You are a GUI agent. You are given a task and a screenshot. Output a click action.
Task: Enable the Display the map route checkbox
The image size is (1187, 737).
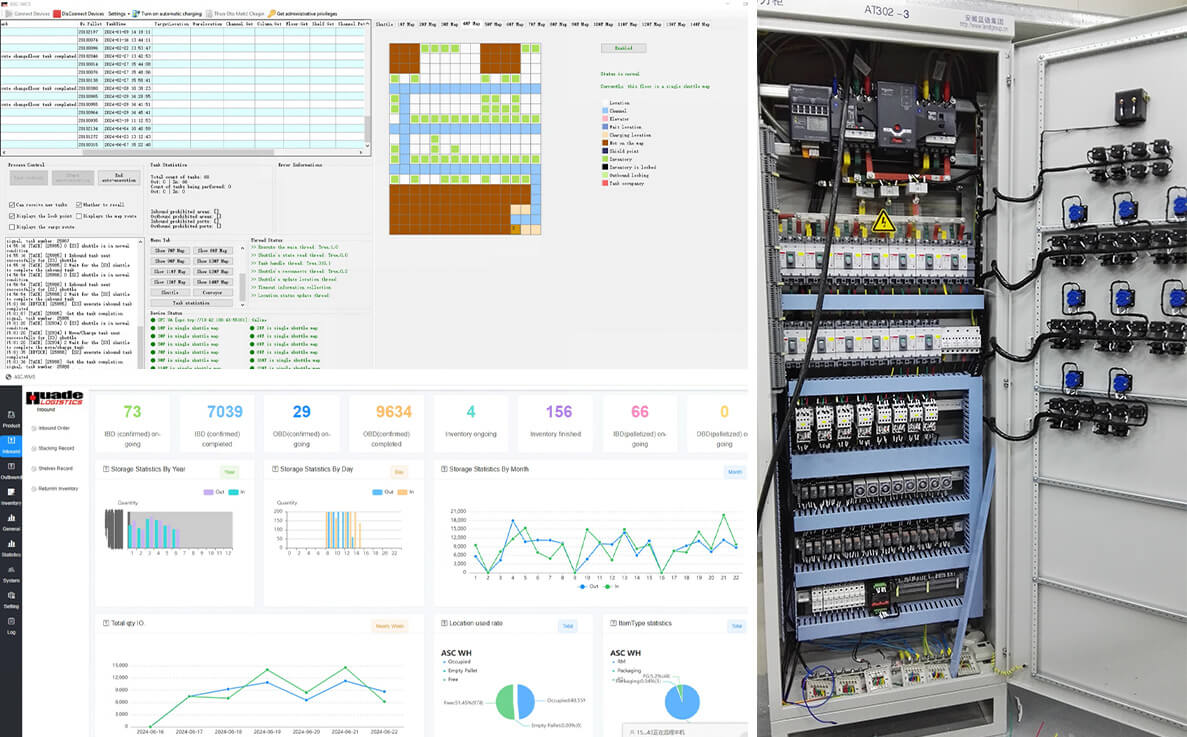click(x=79, y=216)
